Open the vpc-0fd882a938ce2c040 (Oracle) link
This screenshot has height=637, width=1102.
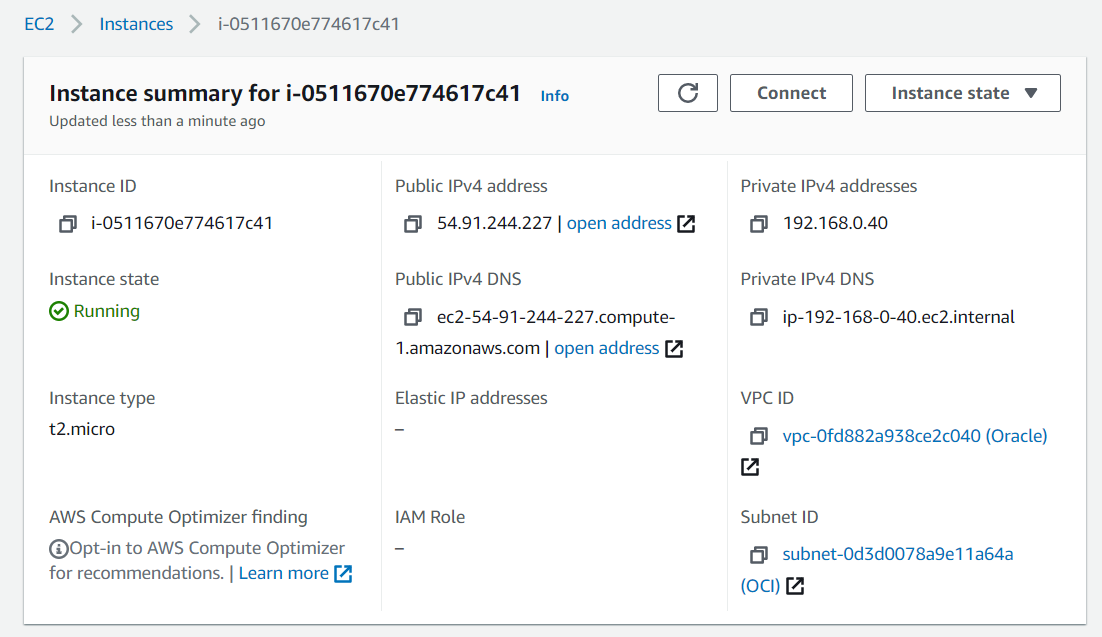point(914,437)
